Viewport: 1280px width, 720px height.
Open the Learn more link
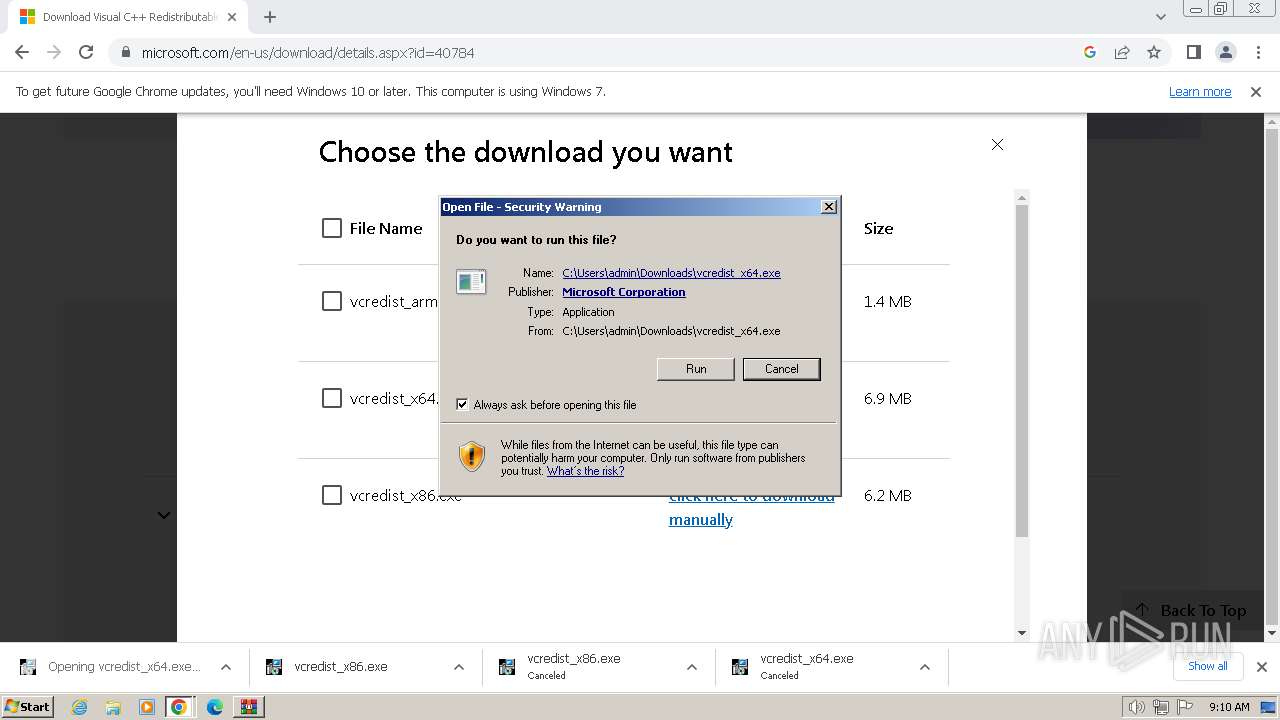coord(1200,91)
